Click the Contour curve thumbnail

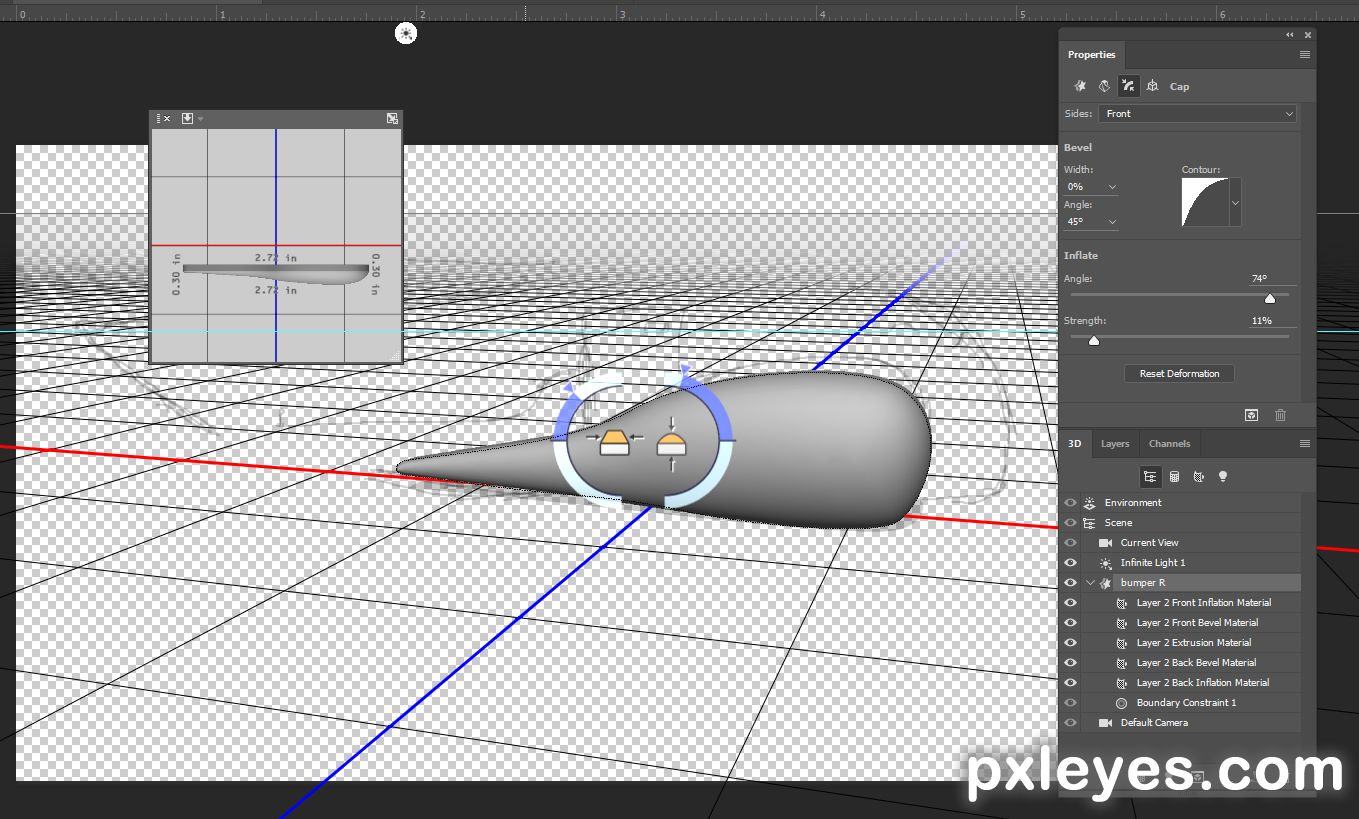coord(1205,202)
